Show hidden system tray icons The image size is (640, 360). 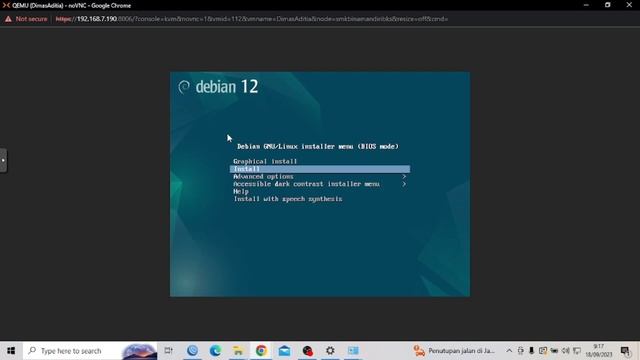pos(509,351)
